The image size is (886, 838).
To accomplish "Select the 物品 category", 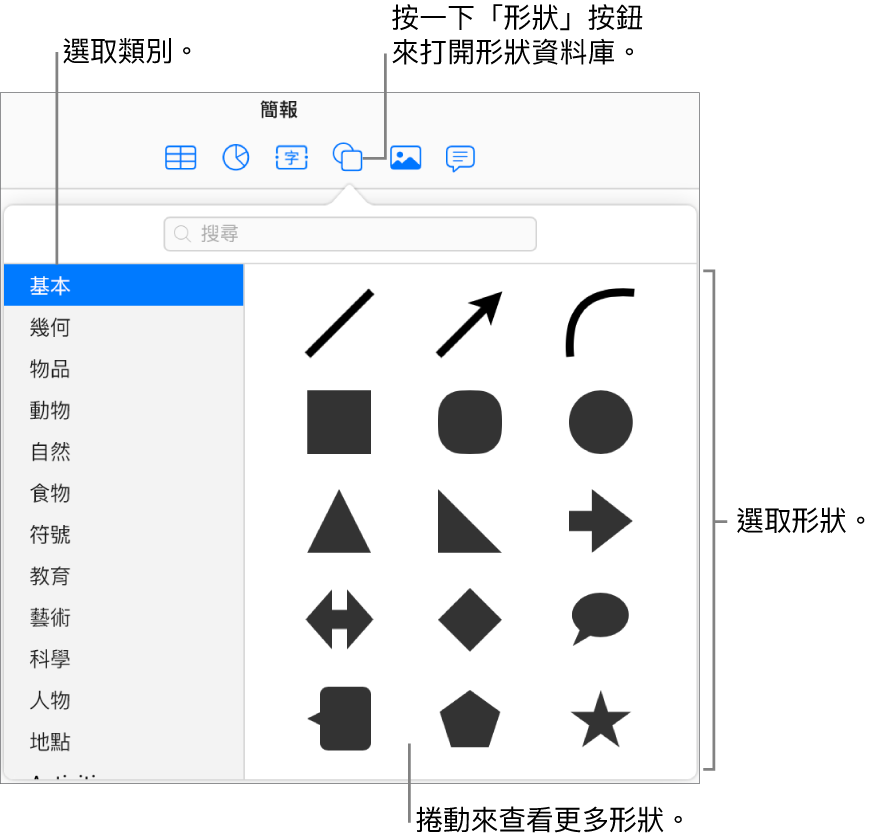I will [x=124, y=369].
